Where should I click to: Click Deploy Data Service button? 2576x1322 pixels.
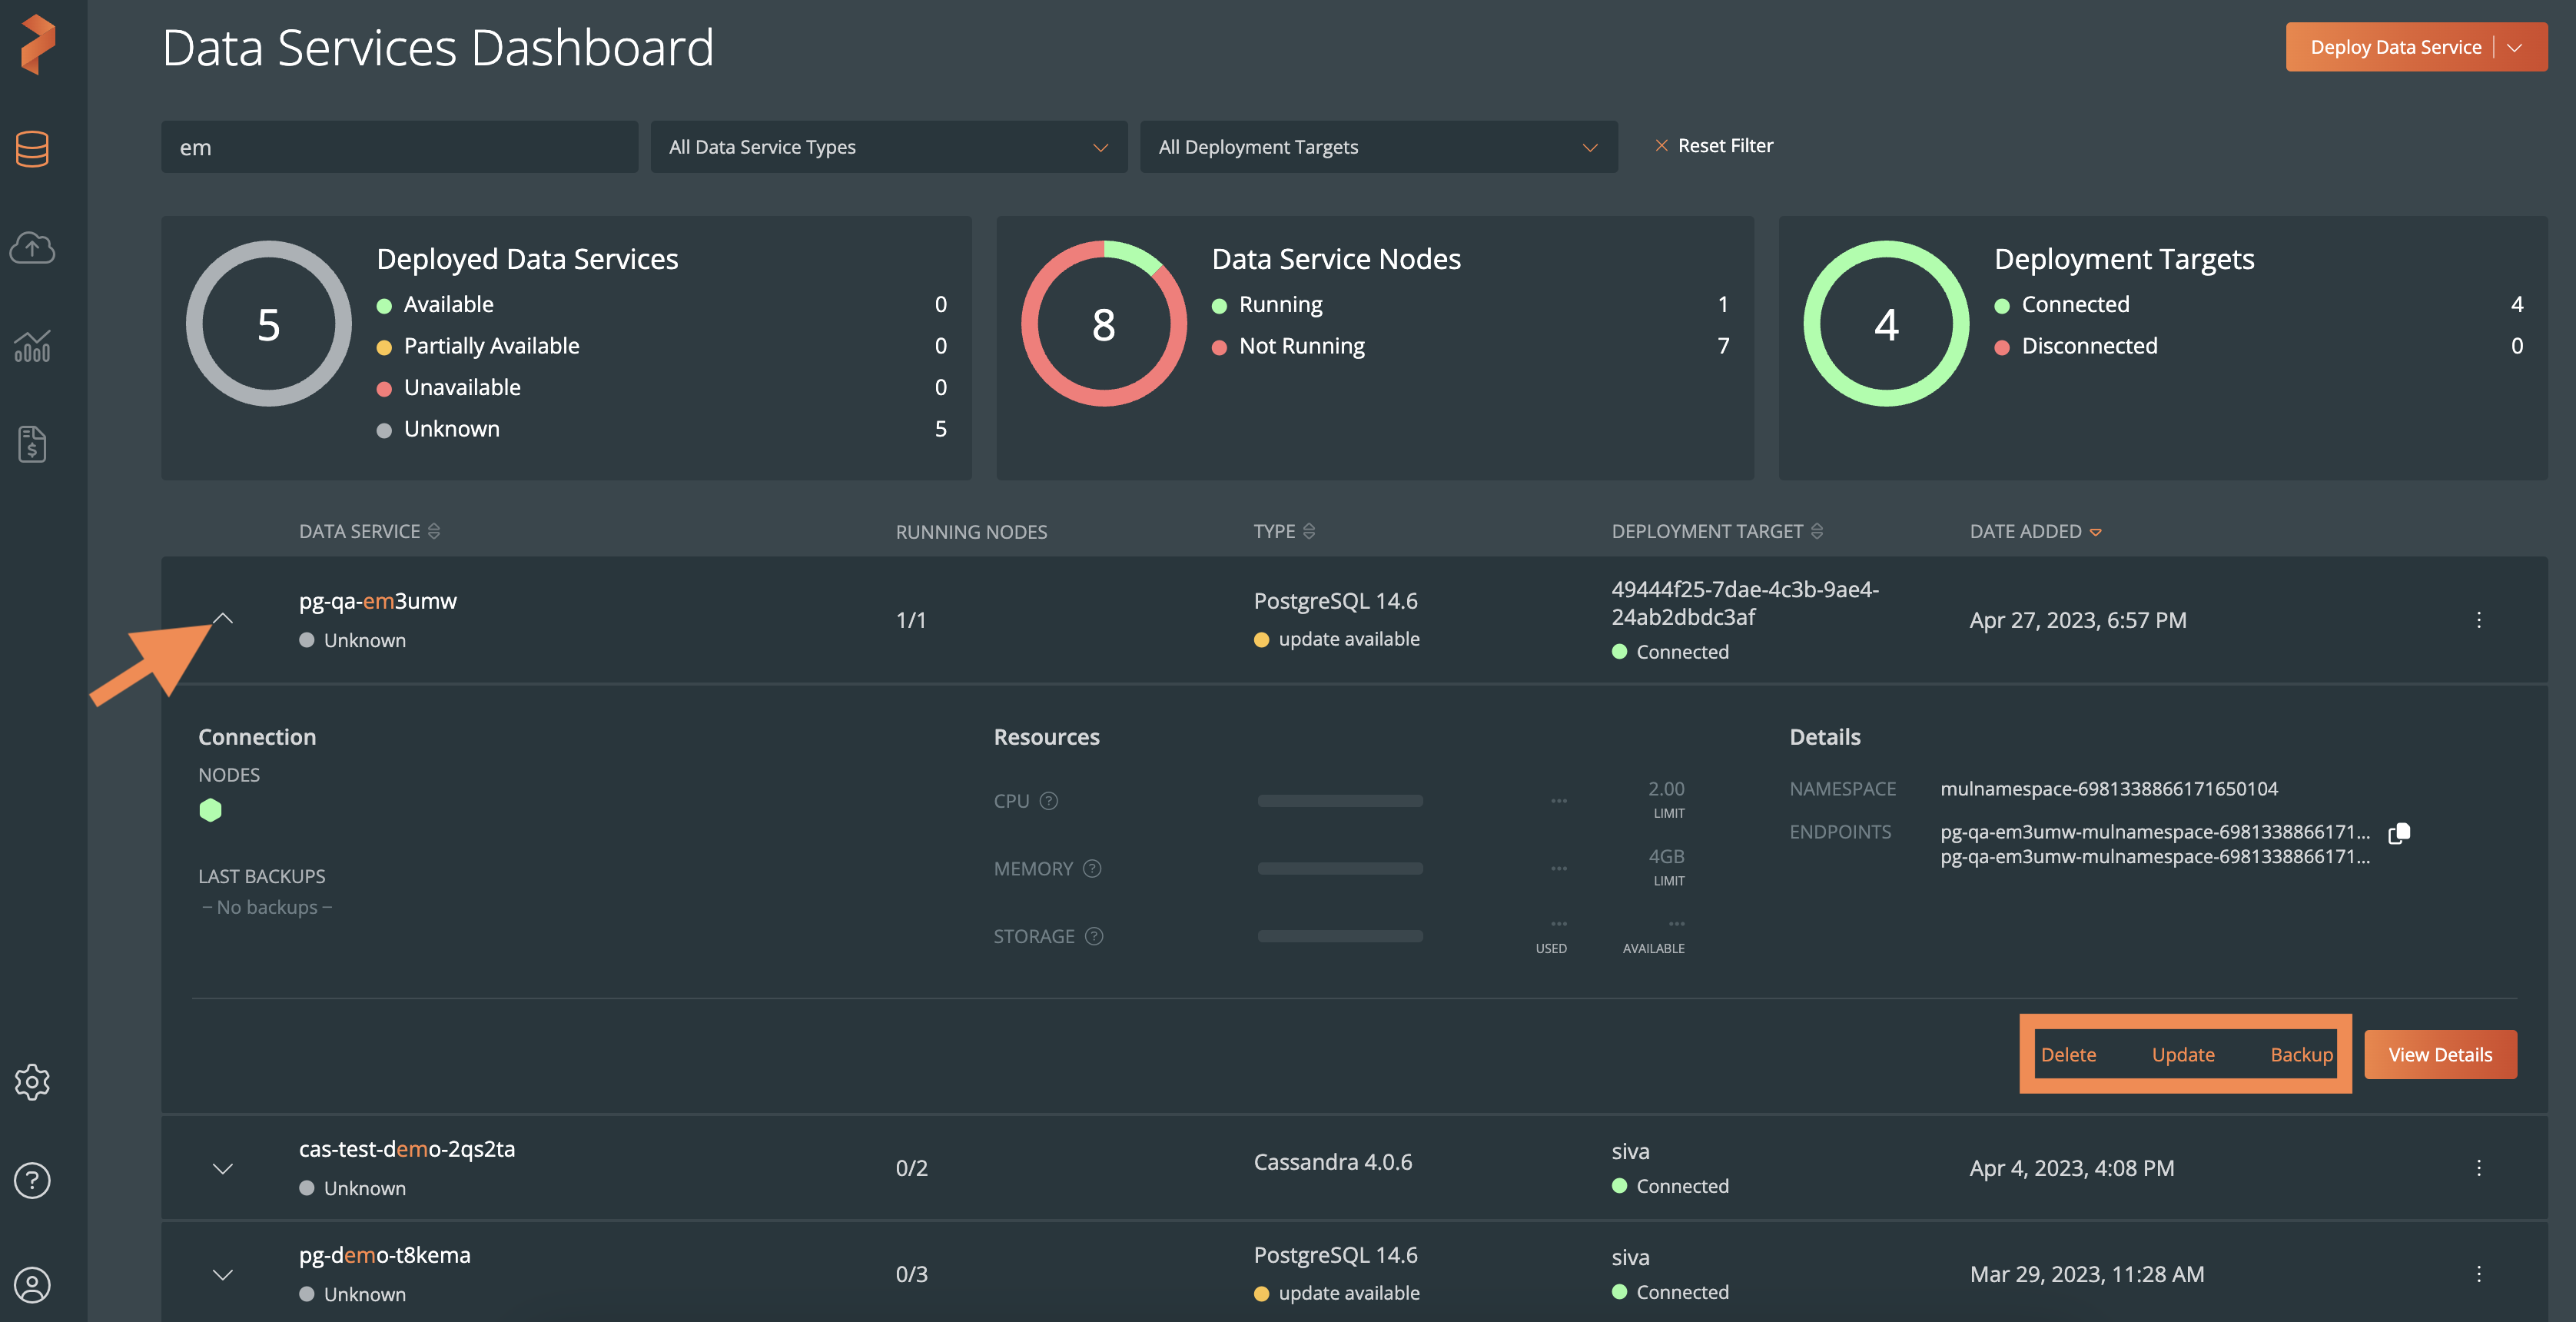click(2396, 48)
